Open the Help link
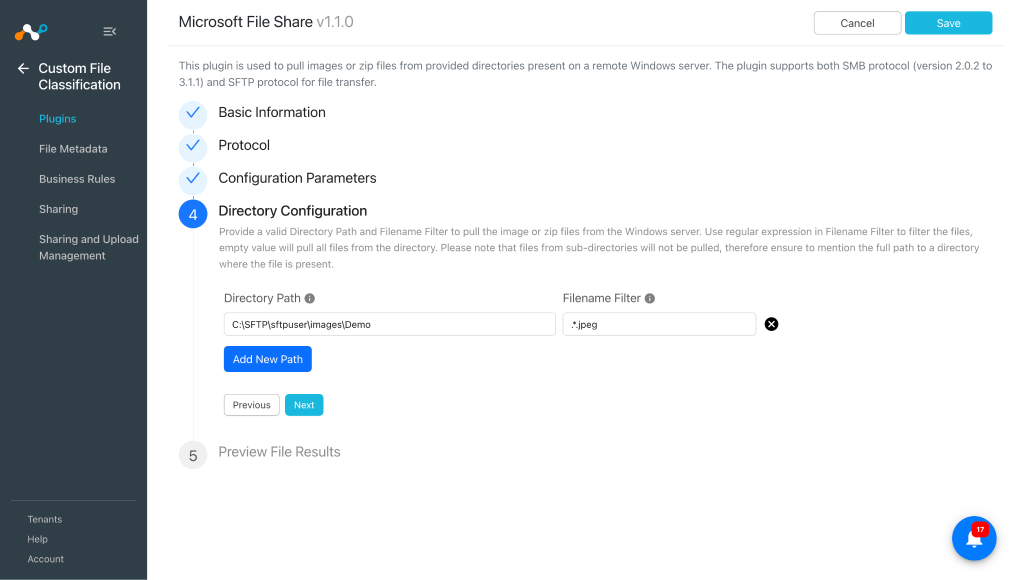Viewport: 1024px width, 580px height. tap(37, 539)
